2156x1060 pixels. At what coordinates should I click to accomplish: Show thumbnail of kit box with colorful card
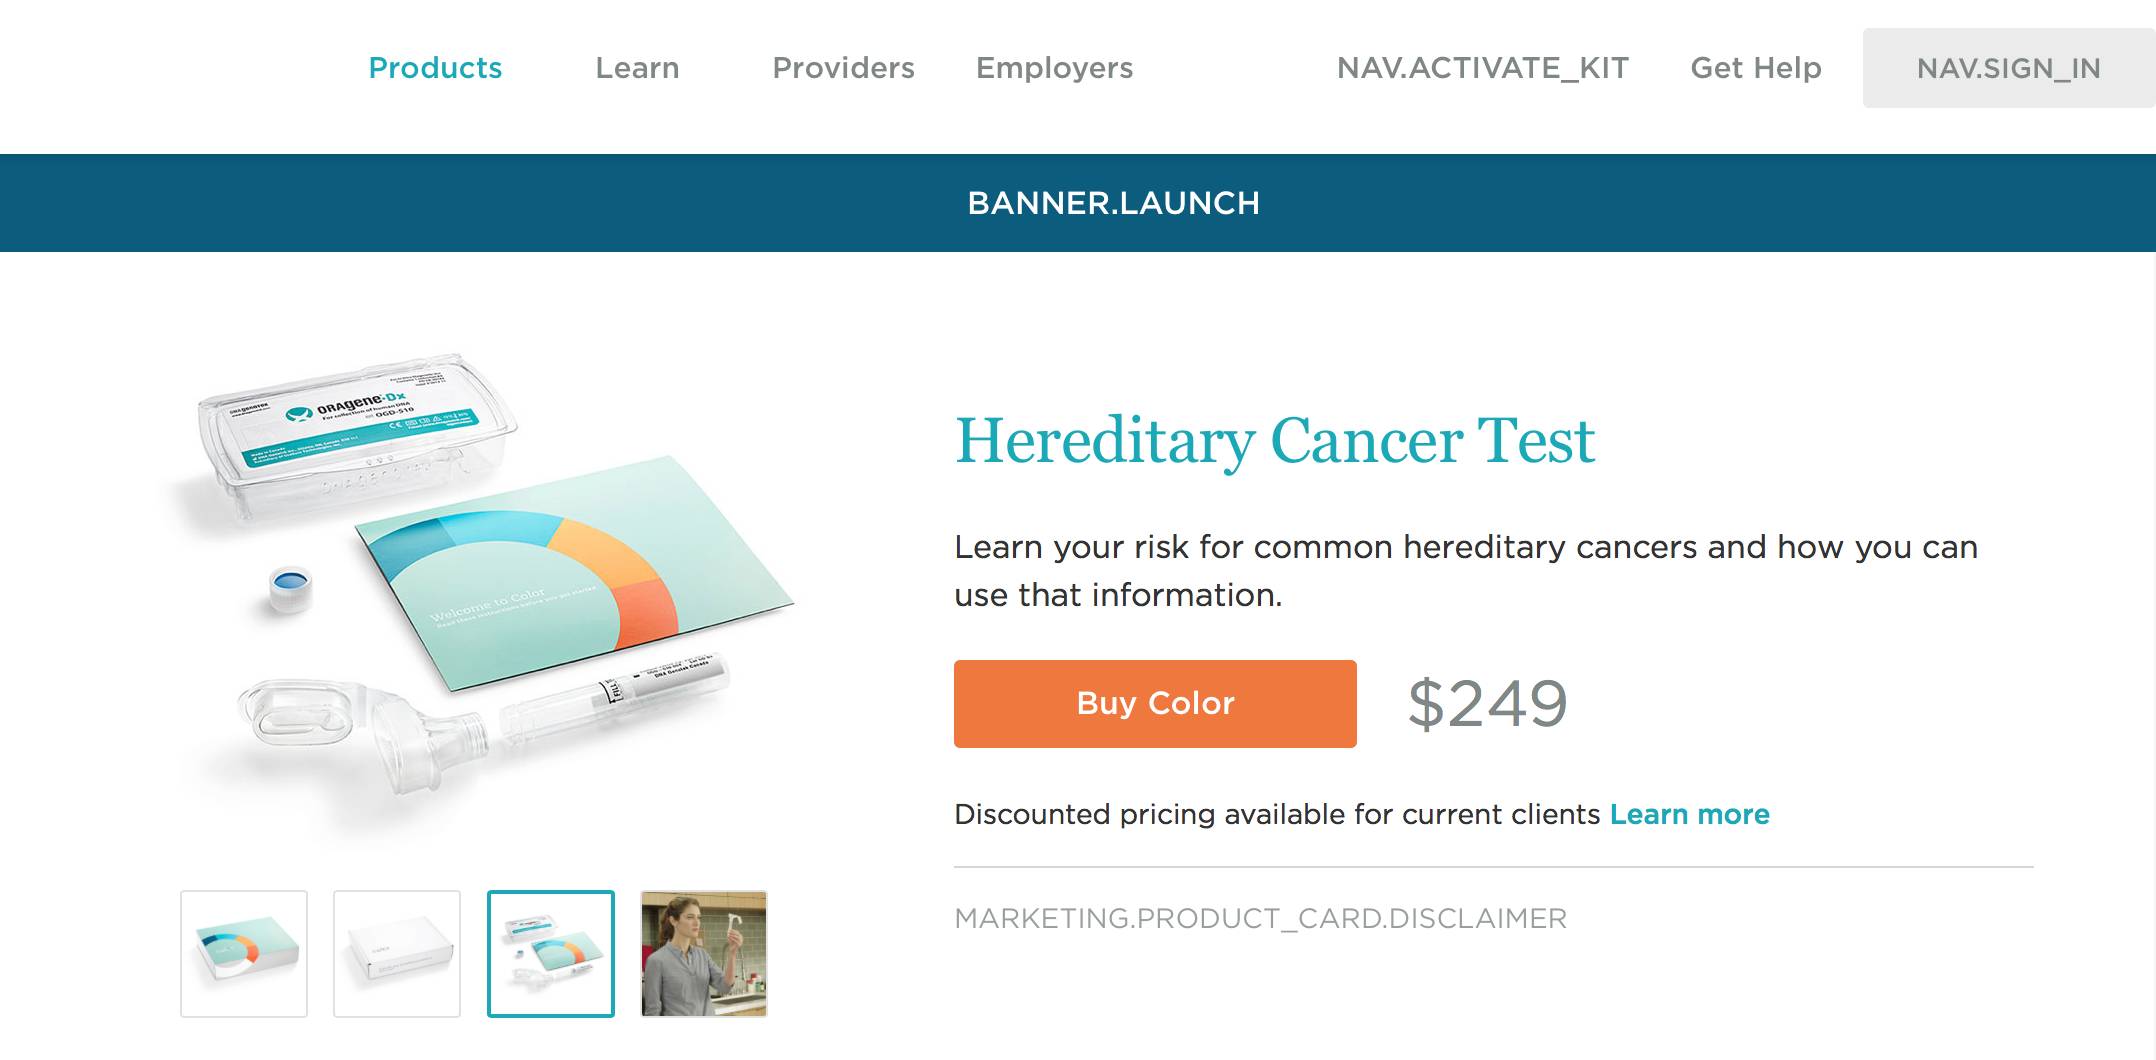click(244, 953)
